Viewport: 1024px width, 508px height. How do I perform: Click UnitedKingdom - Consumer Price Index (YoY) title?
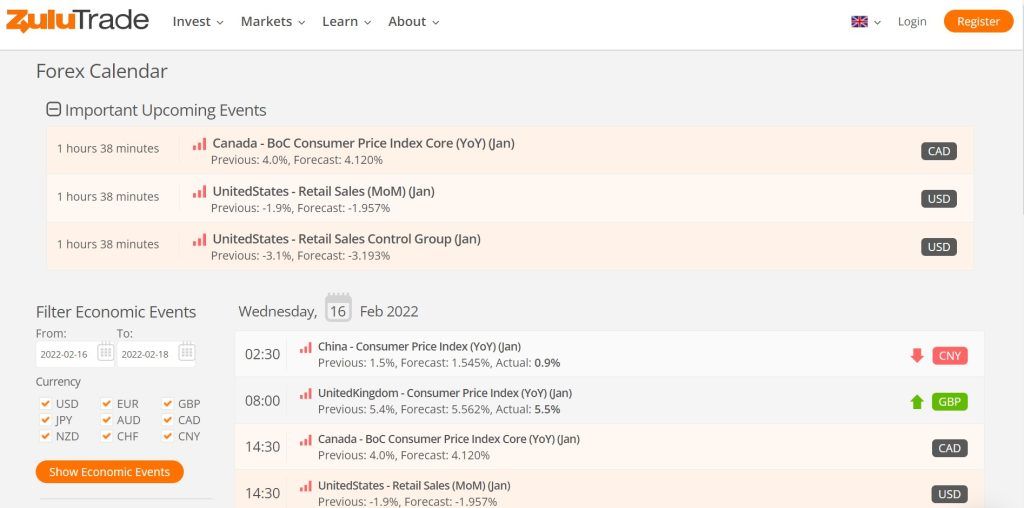point(445,393)
